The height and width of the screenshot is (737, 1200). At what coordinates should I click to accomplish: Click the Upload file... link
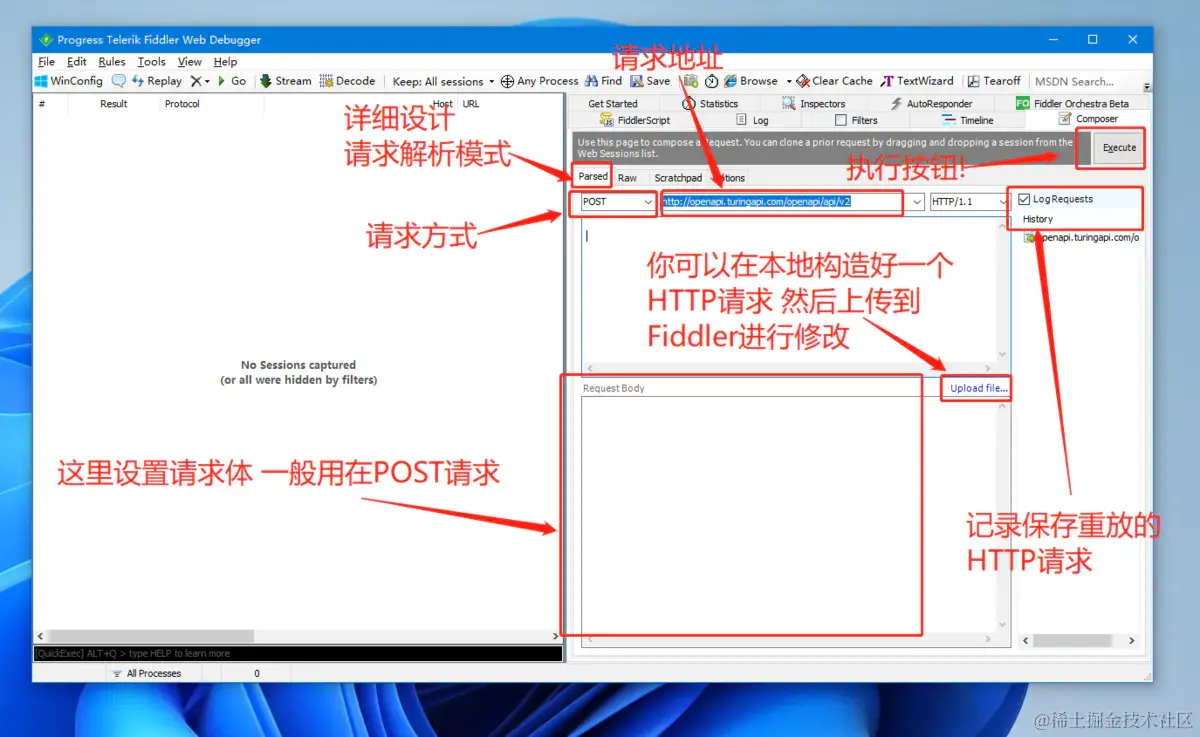pyautogui.click(x=979, y=388)
